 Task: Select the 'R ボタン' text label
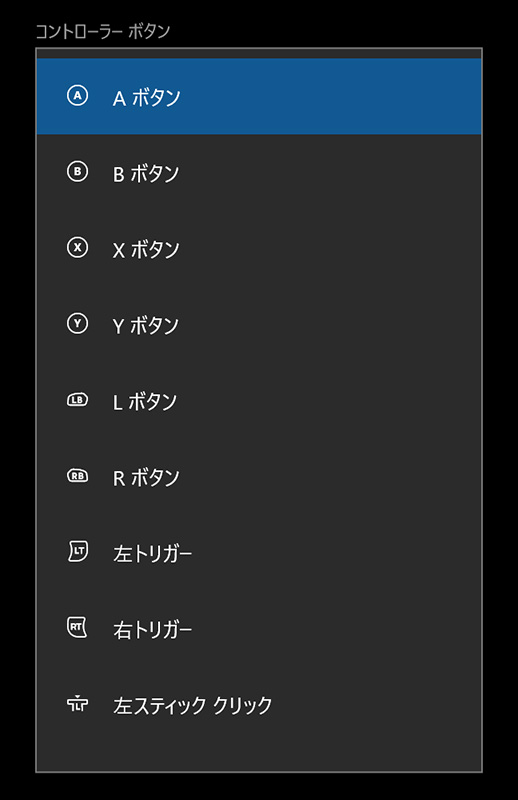click(x=146, y=478)
